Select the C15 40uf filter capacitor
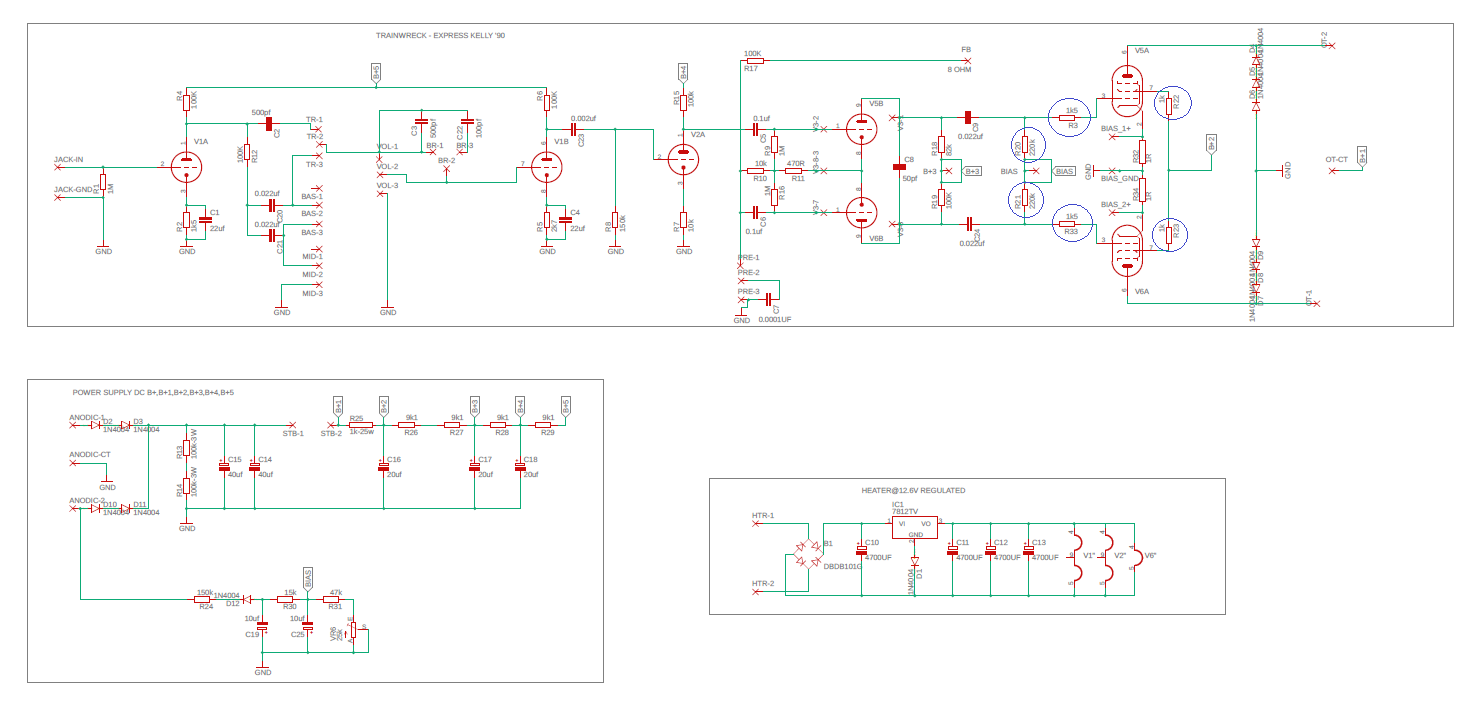Viewport: 1474px width, 707px height. [x=224, y=466]
